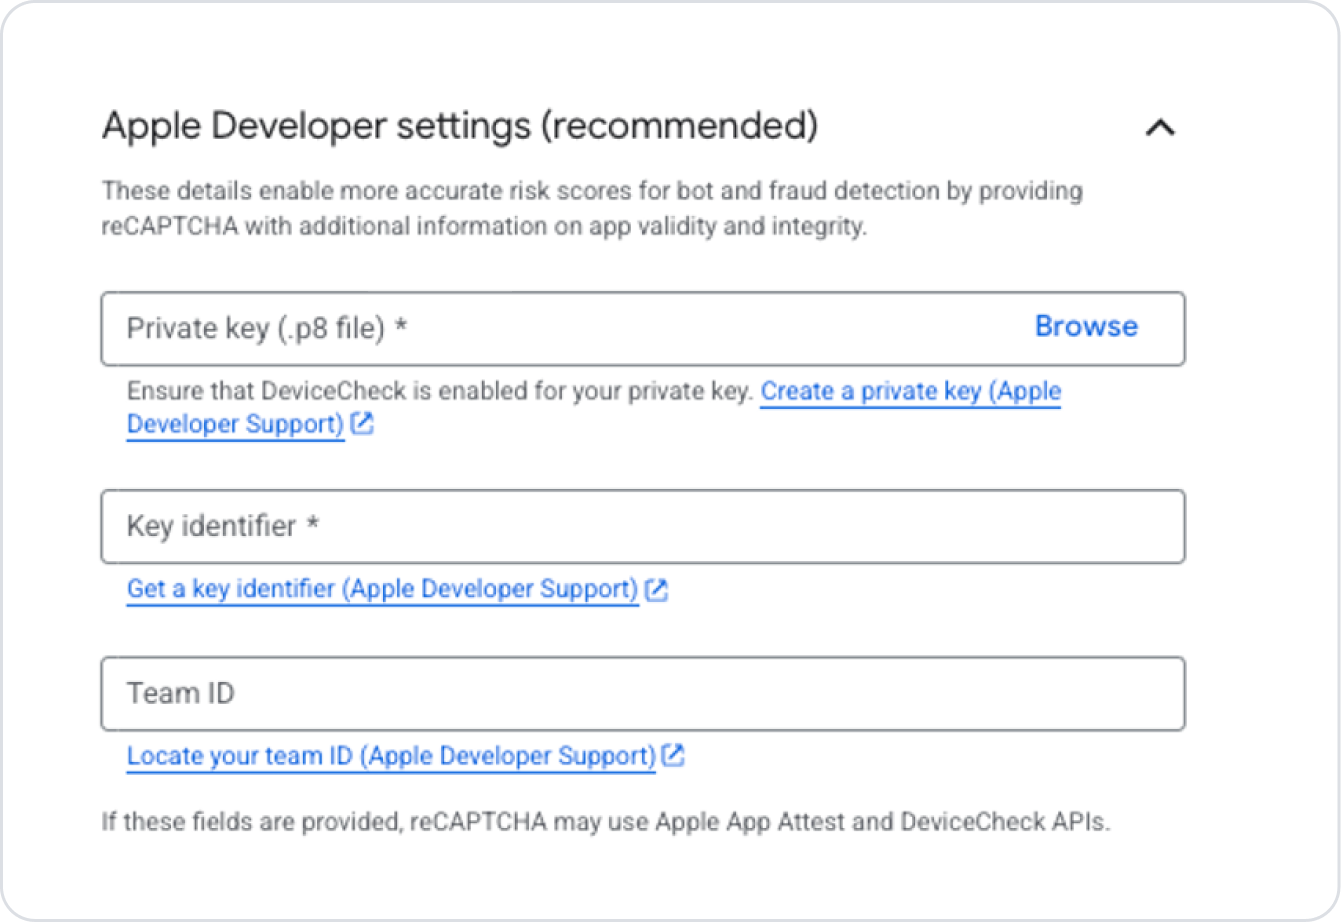Click the Browse button for private key
The height and width of the screenshot is (922, 1341).
(1086, 326)
